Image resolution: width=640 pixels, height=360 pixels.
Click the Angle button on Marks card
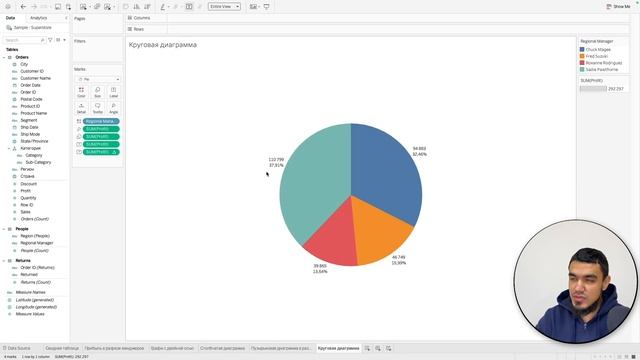(x=113, y=108)
